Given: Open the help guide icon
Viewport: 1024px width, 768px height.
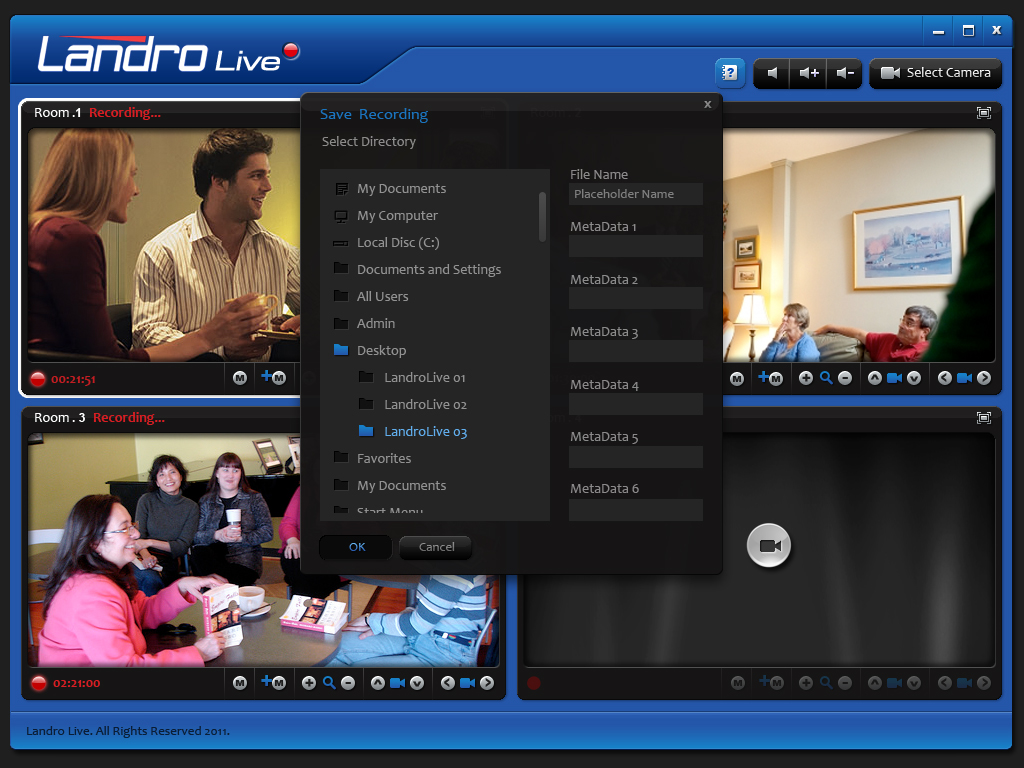Looking at the screenshot, I should tap(729, 72).
